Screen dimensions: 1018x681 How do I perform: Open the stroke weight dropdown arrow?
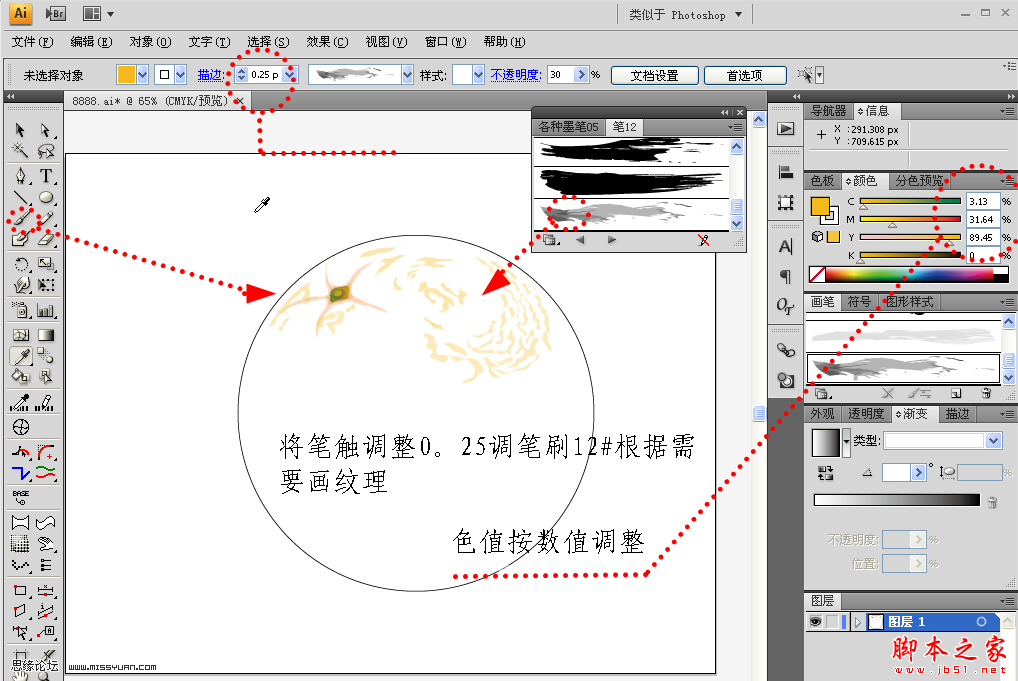(290, 75)
